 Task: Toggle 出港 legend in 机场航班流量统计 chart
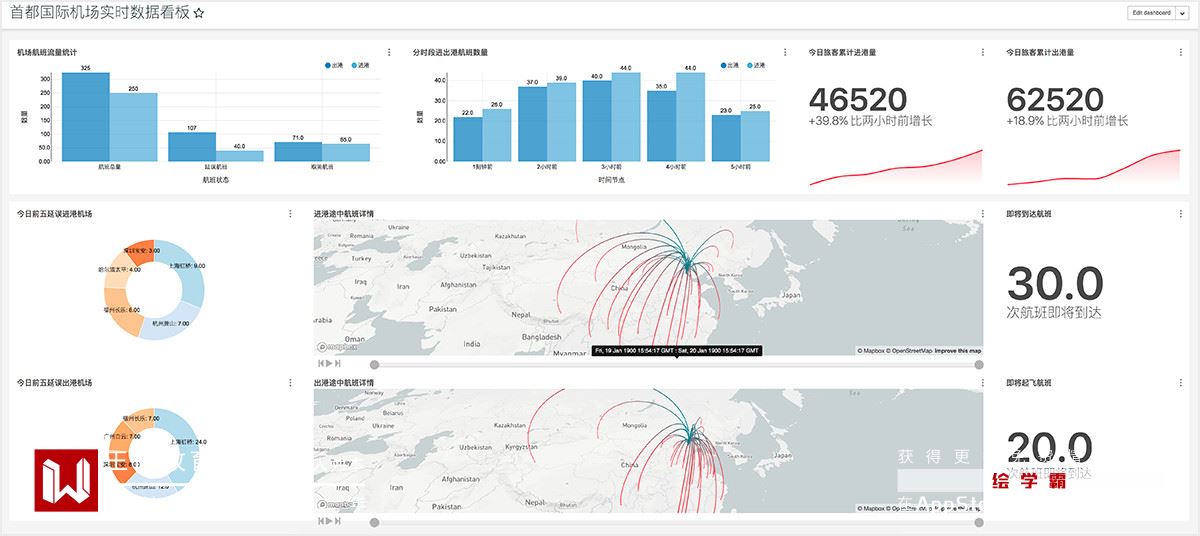pyautogui.click(x=336, y=65)
